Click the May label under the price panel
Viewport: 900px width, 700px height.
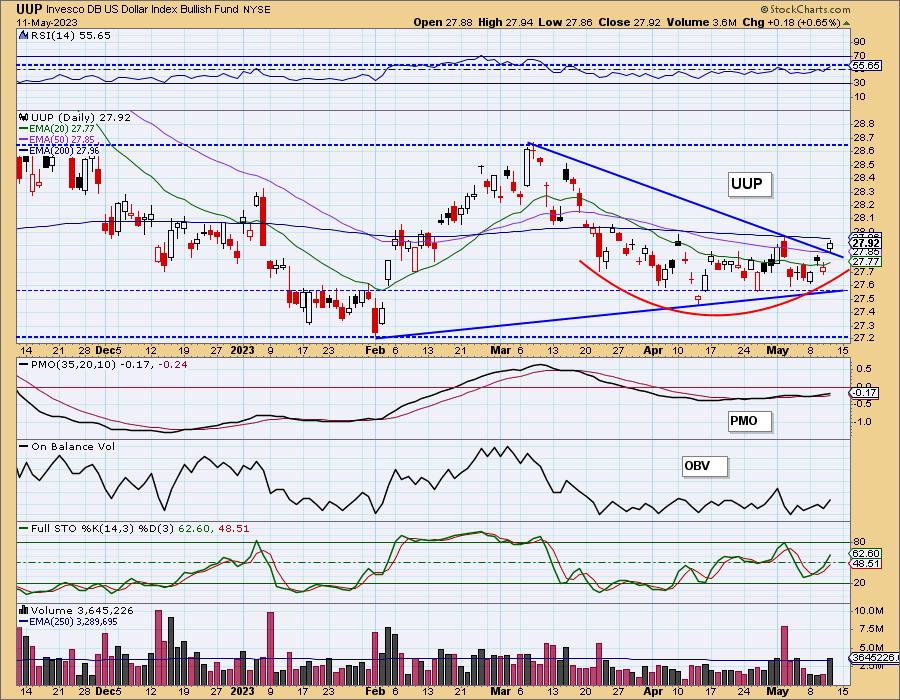778,350
